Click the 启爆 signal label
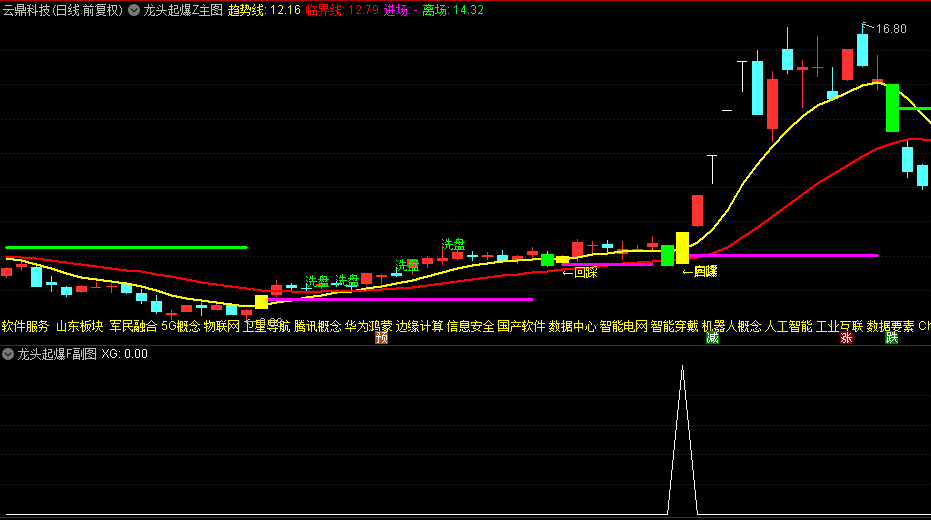This screenshot has width=931, height=520. [700, 271]
